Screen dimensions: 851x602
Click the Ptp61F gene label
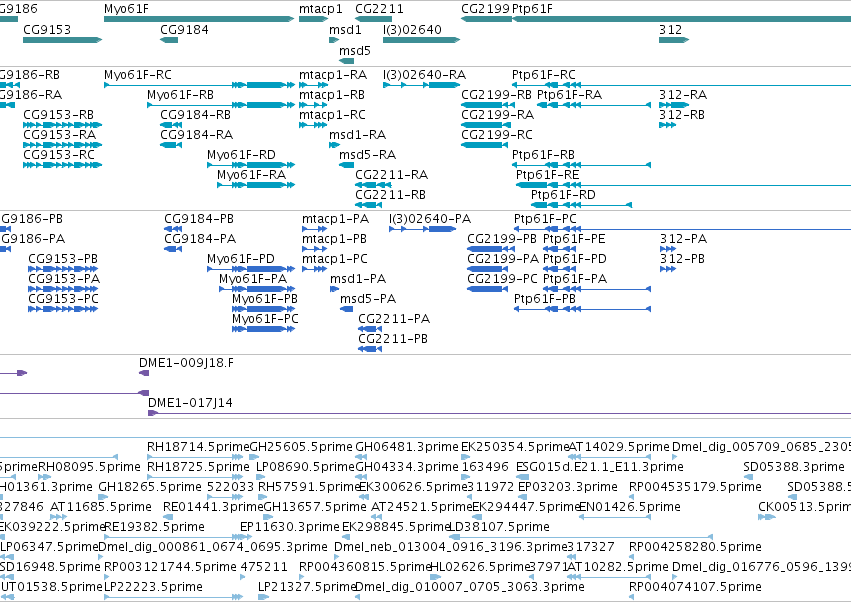point(532,9)
